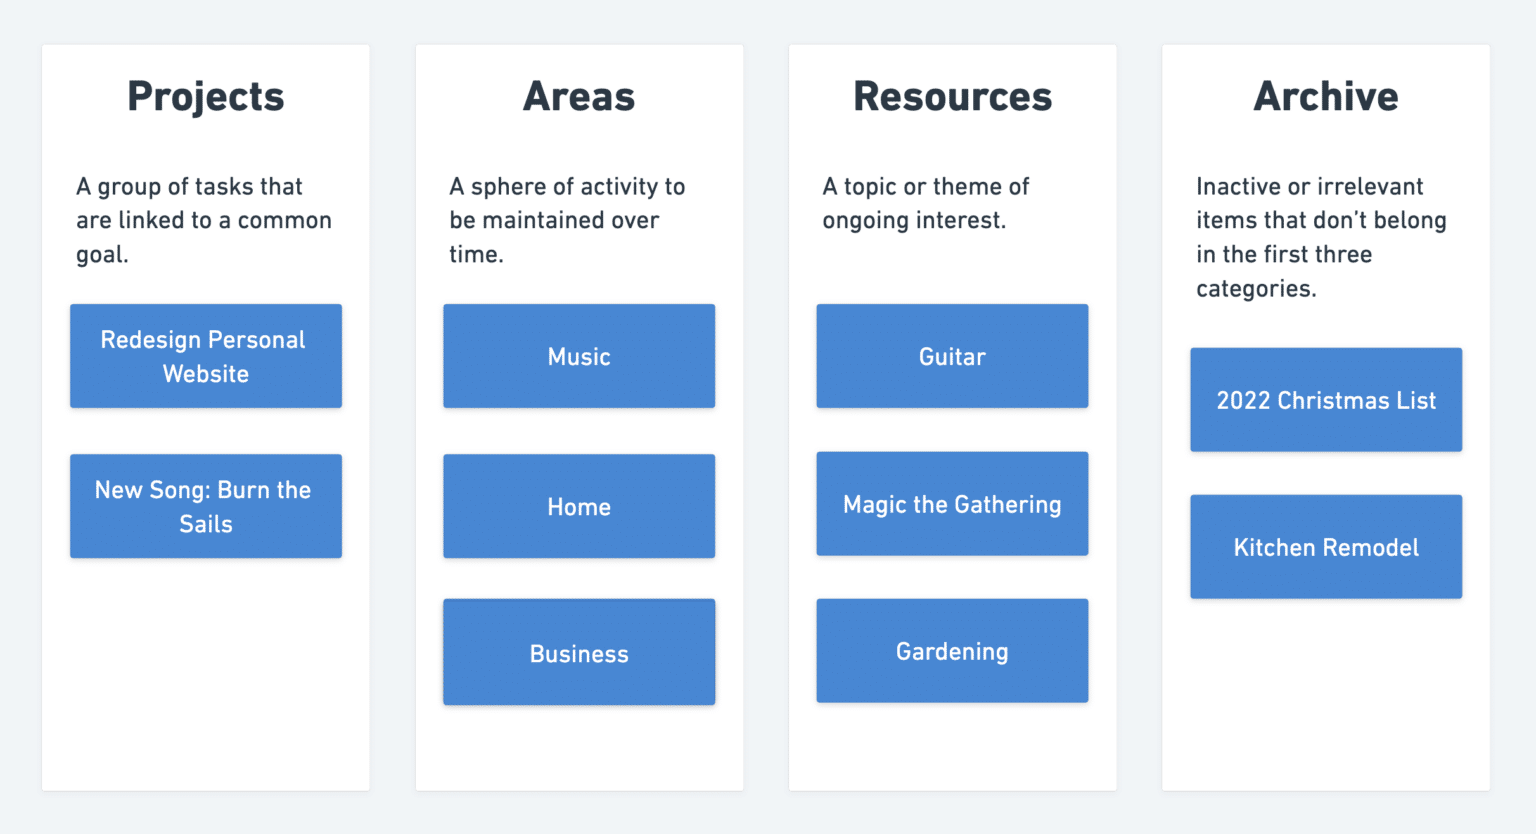This screenshot has width=1536, height=834.
Task: Click the Gardening resource button
Action: 952,651
